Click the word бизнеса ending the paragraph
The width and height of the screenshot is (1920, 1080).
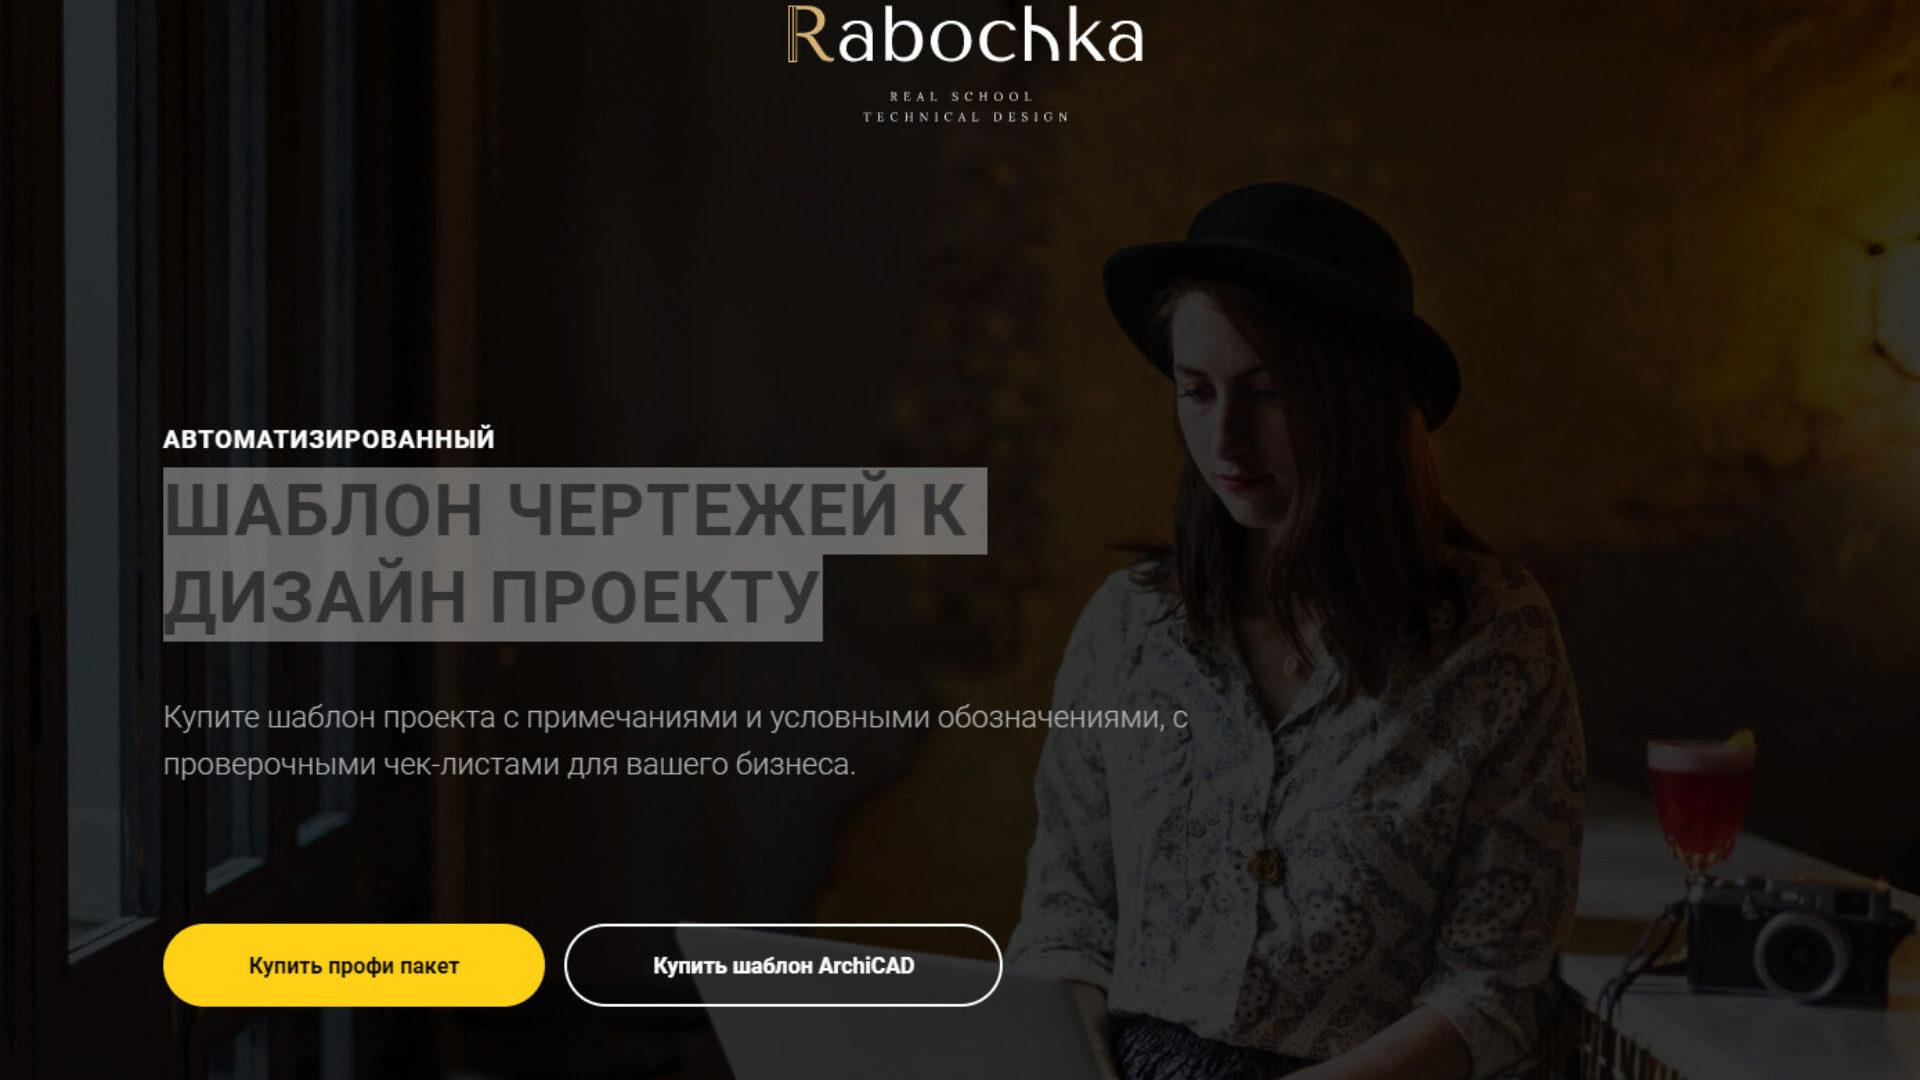795,765
